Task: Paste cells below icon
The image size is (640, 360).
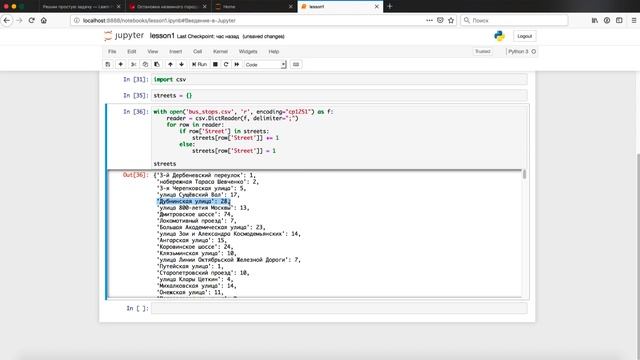Action: 157,64
